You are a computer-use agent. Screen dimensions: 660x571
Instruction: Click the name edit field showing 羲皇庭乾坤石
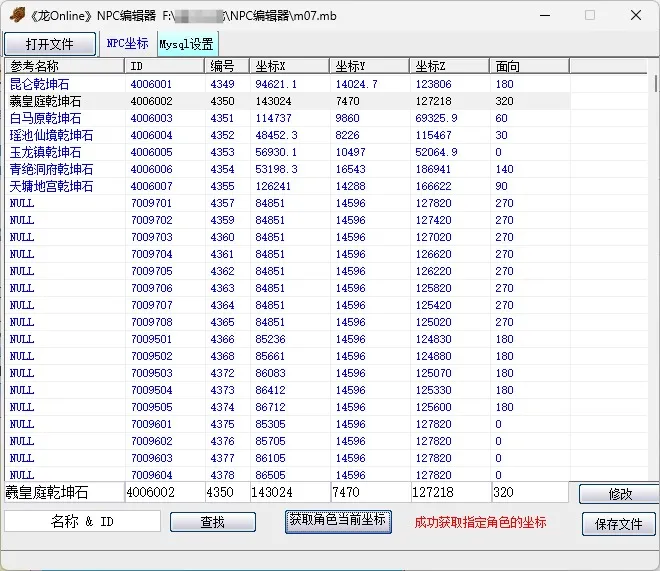tap(64, 493)
